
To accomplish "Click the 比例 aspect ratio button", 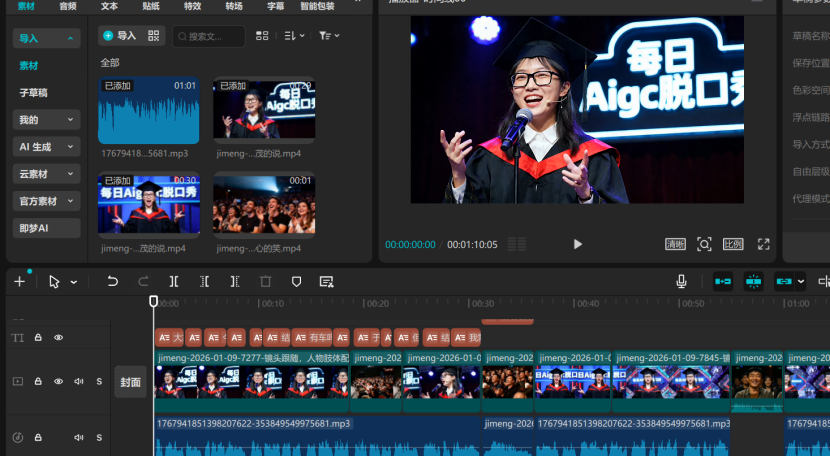I will [733, 244].
